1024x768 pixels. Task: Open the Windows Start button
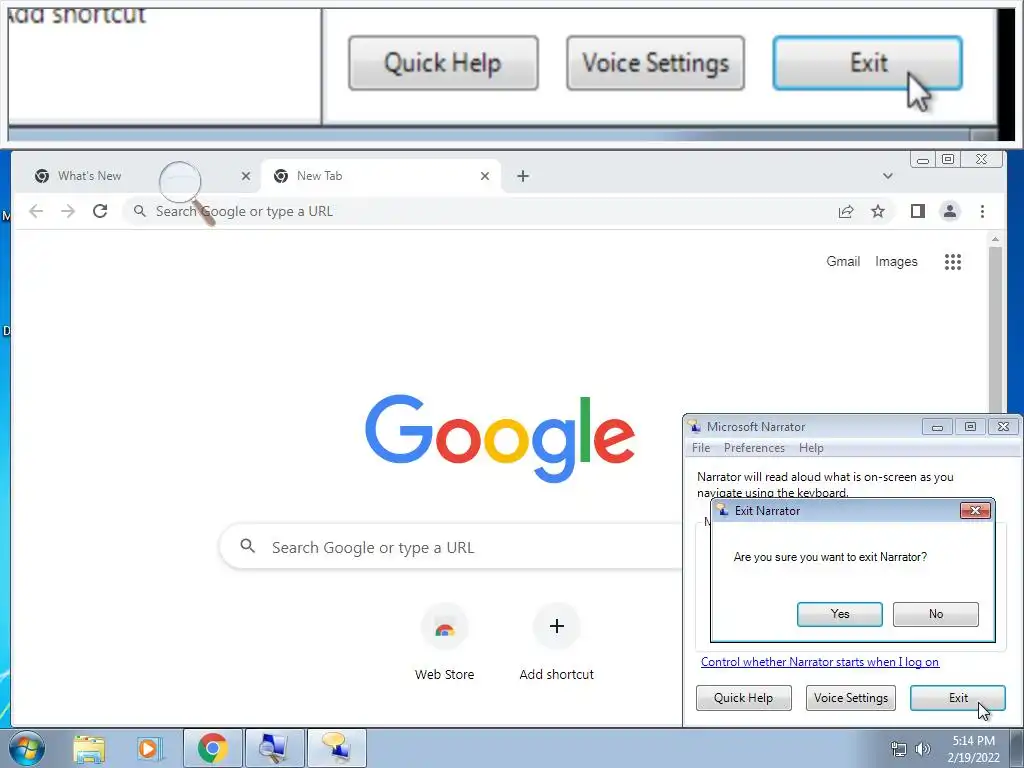coord(27,748)
